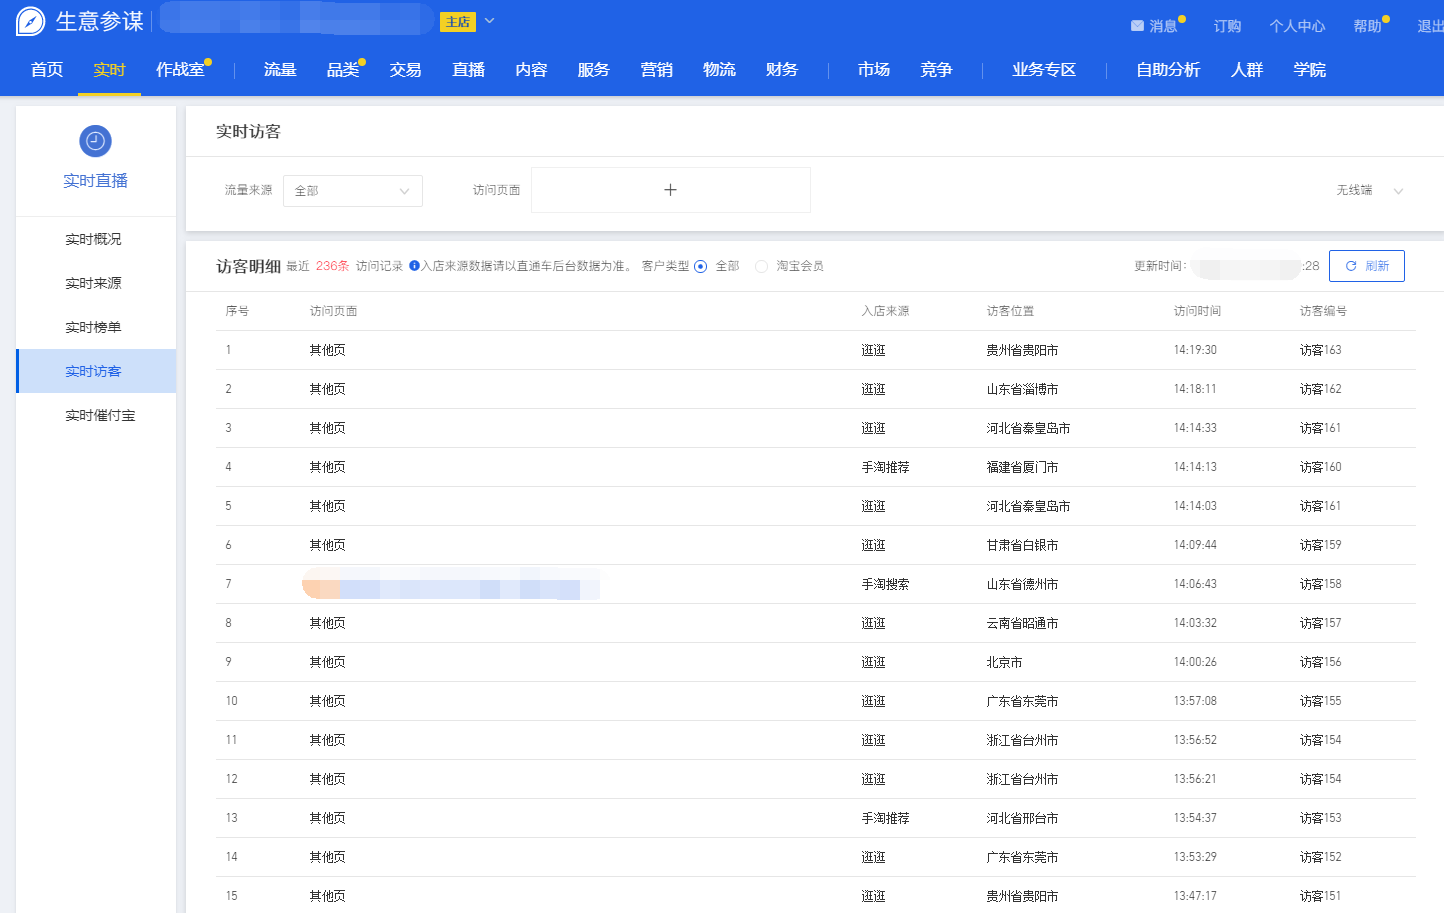Viewport: 1444px width, 913px height.
Task: Open the 财务 nav tab
Action: (x=782, y=70)
